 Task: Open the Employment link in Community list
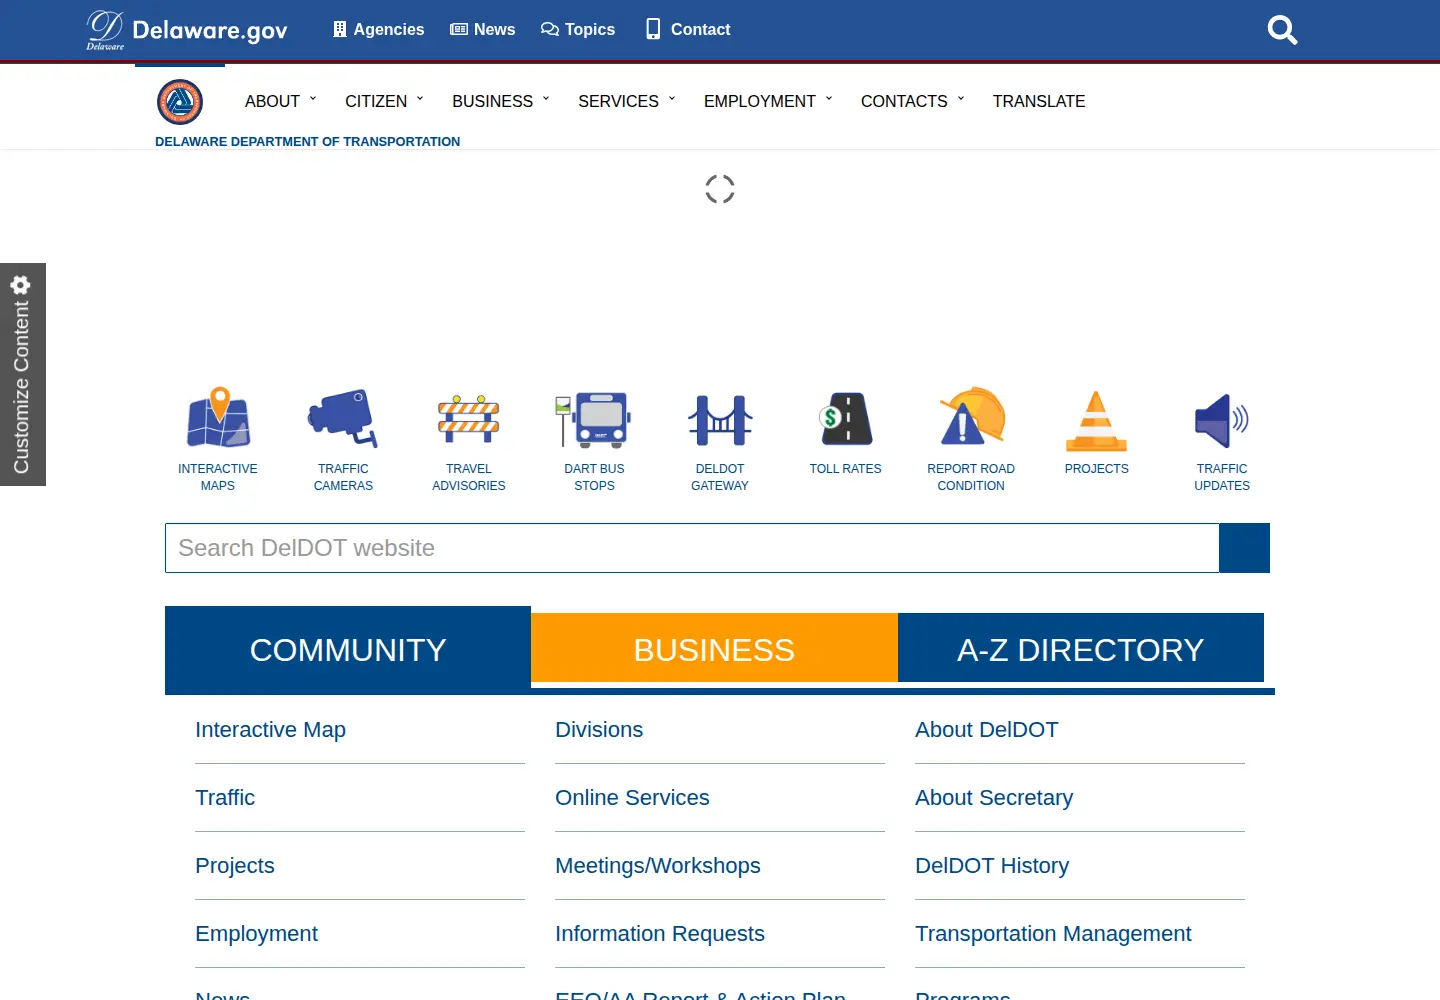pyautogui.click(x=256, y=934)
